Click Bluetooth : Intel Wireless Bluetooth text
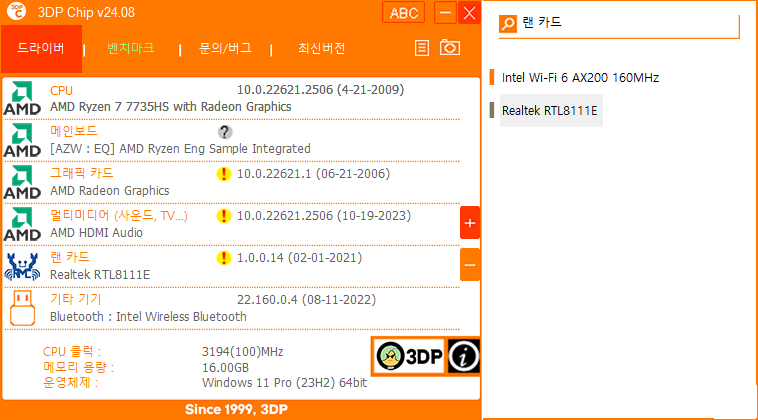This screenshot has height=420, width=758. pos(148,317)
